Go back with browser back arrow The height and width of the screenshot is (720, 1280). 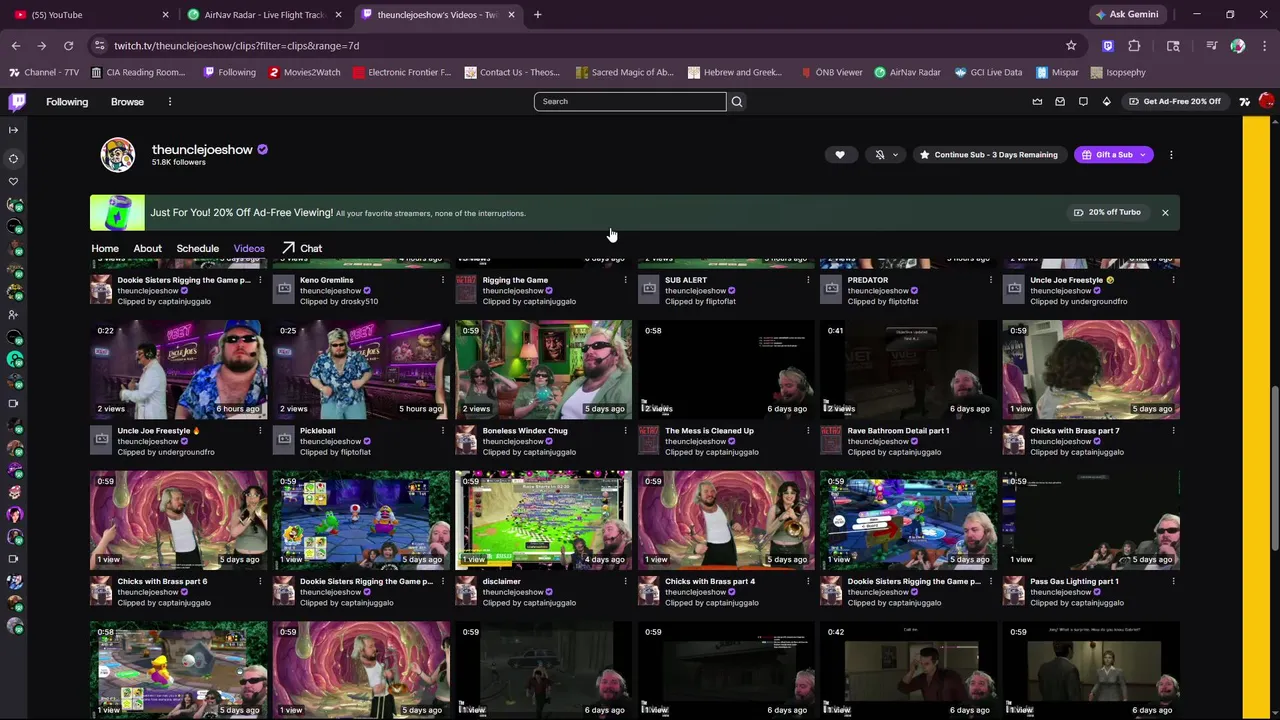click(x=16, y=46)
